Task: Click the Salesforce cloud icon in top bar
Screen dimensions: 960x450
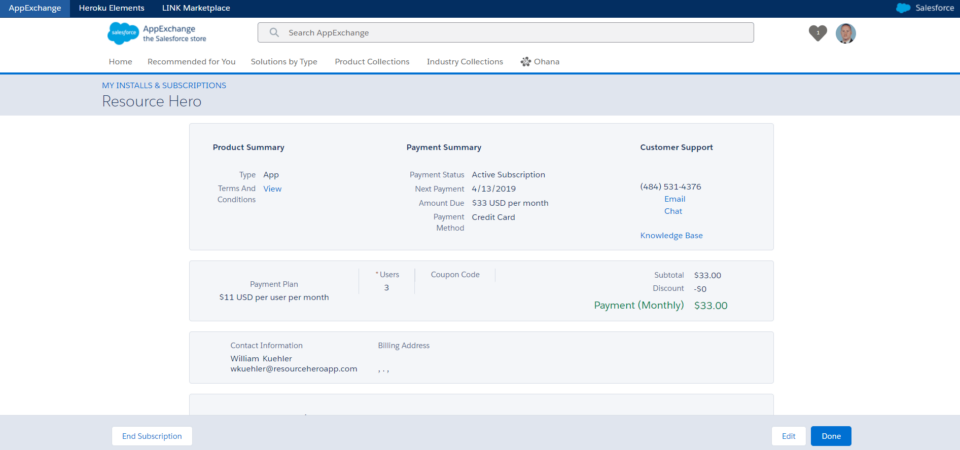Action: click(x=903, y=8)
